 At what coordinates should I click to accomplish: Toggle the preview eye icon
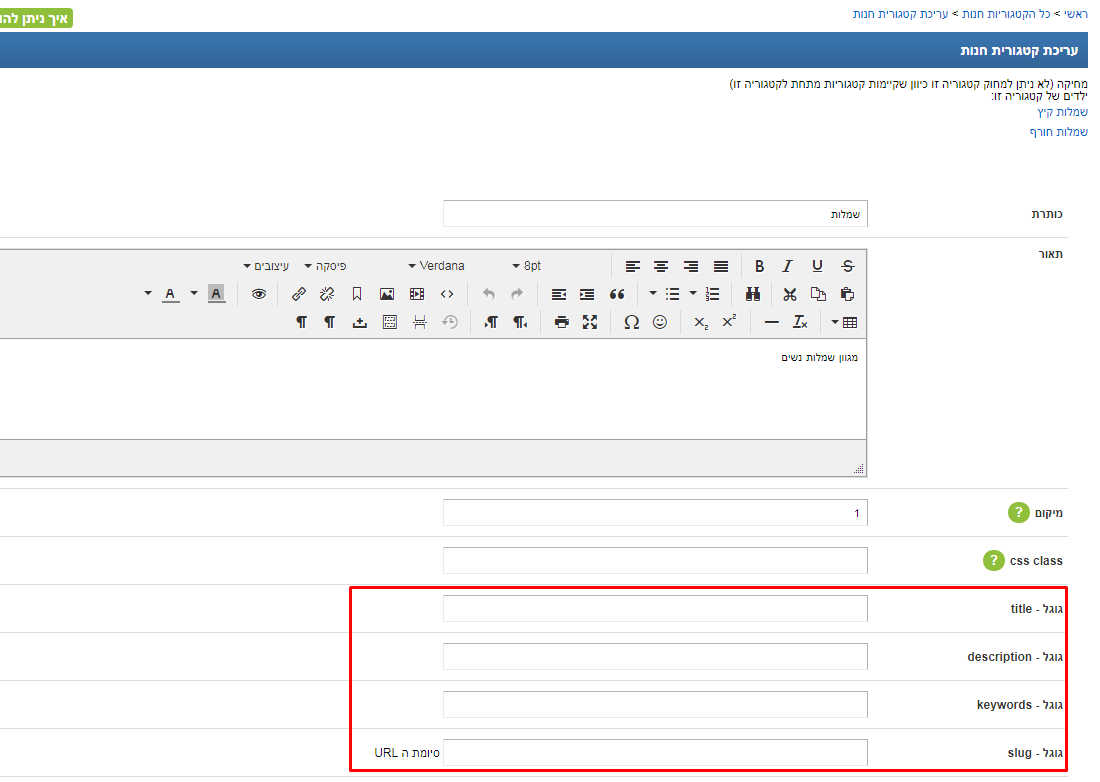[x=259, y=294]
